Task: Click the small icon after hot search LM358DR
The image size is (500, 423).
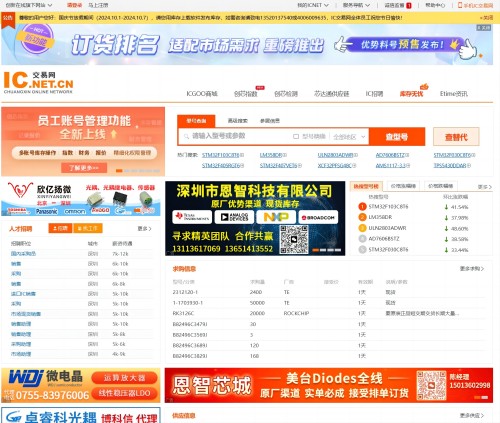Action: coord(285,155)
